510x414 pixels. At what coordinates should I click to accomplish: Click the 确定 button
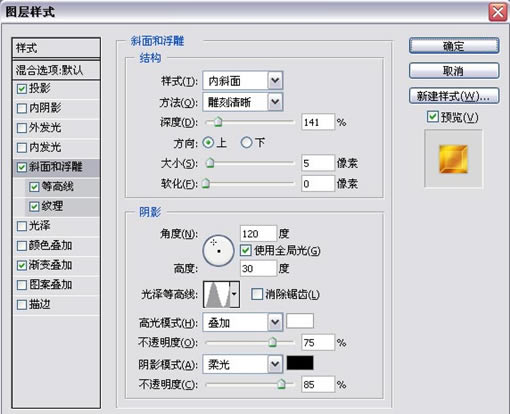pos(454,46)
